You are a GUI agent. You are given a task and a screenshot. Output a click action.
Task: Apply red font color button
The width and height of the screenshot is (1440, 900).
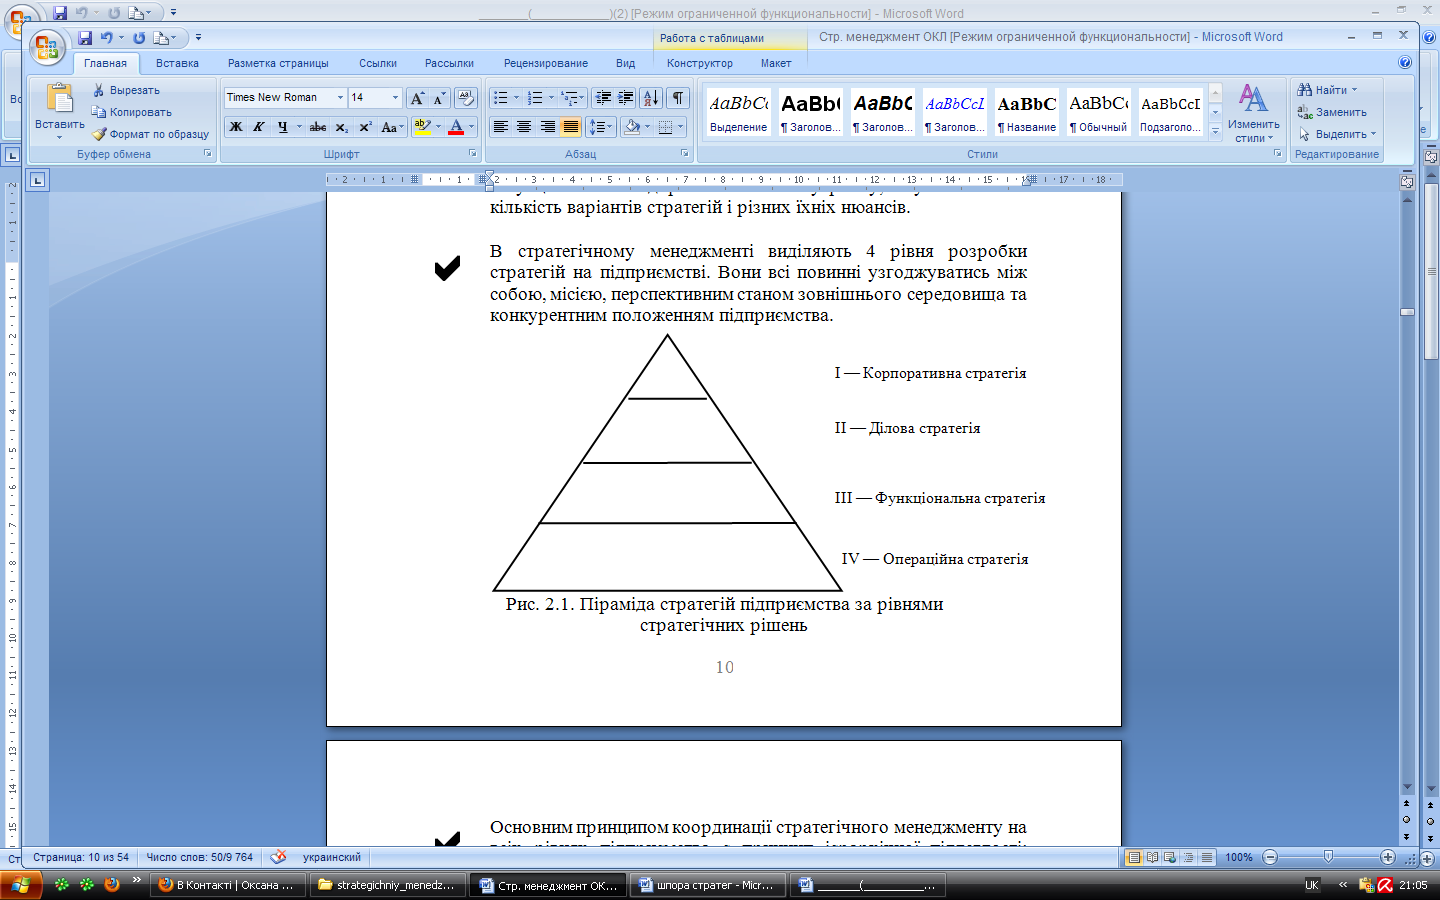(x=456, y=127)
